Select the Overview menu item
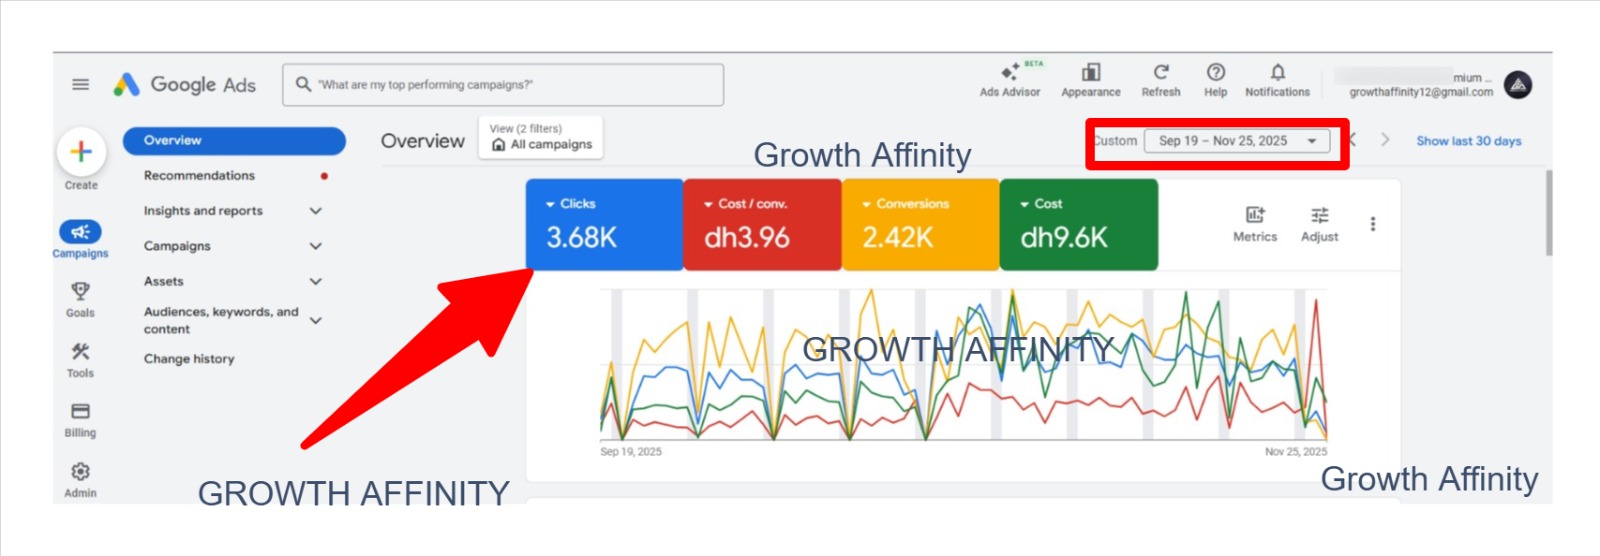This screenshot has height=556, width=1600. point(234,141)
